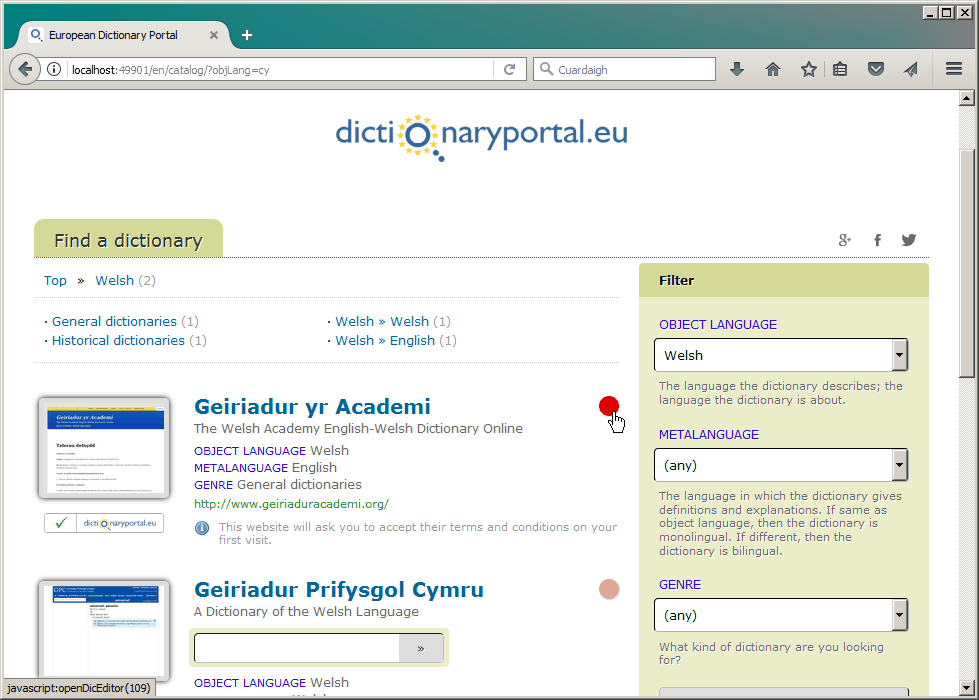
Task: Click the dictionaryportal.eu logo
Action: (x=481, y=137)
